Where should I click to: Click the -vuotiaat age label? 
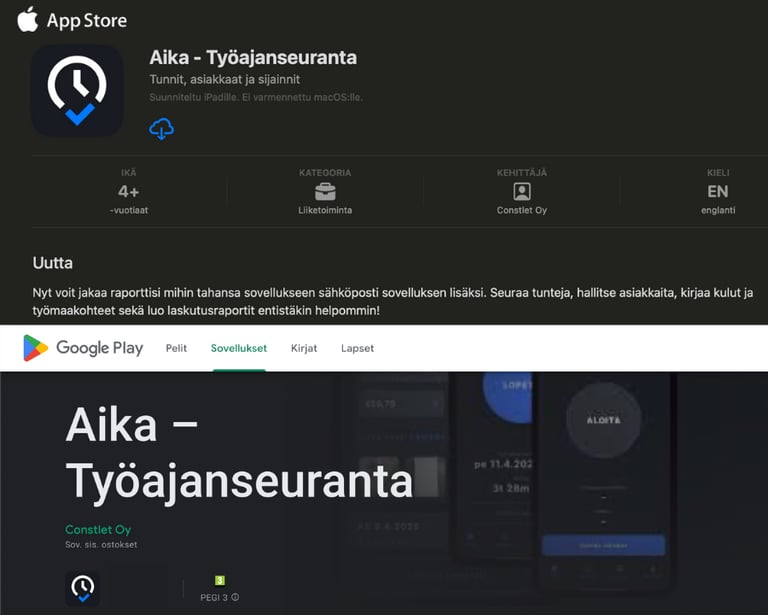click(129, 210)
